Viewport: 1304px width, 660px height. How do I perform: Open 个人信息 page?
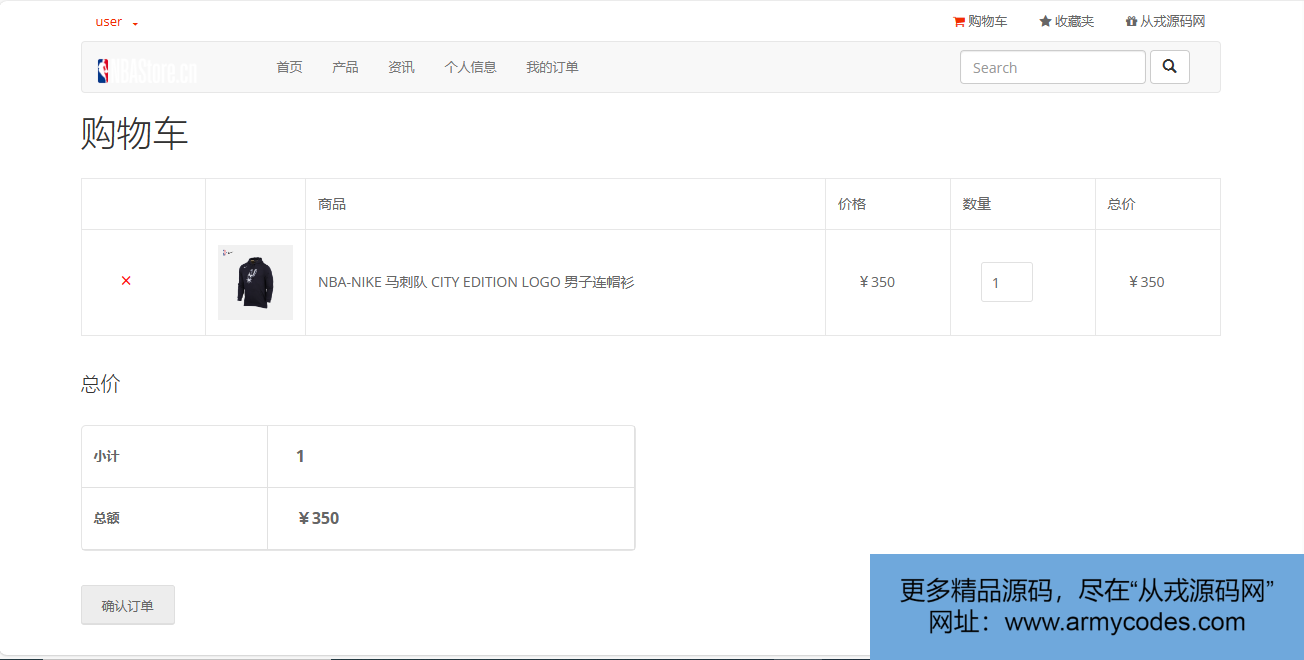(x=470, y=67)
